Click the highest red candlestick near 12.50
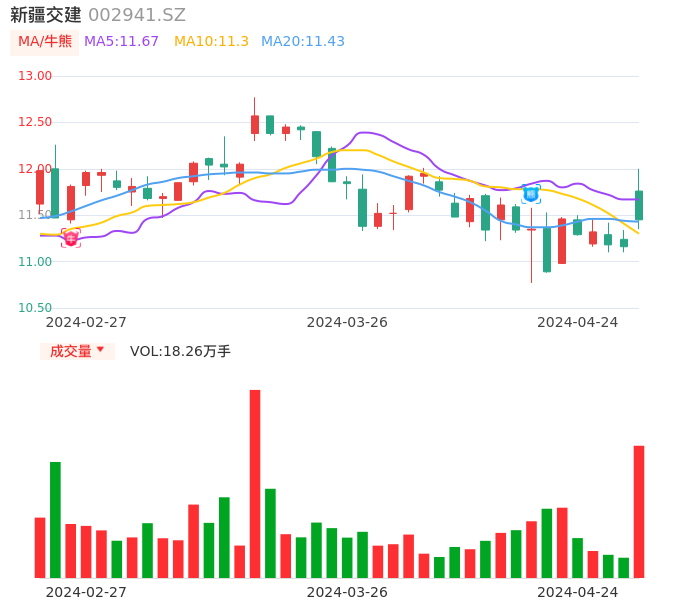 pyautogui.click(x=255, y=124)
